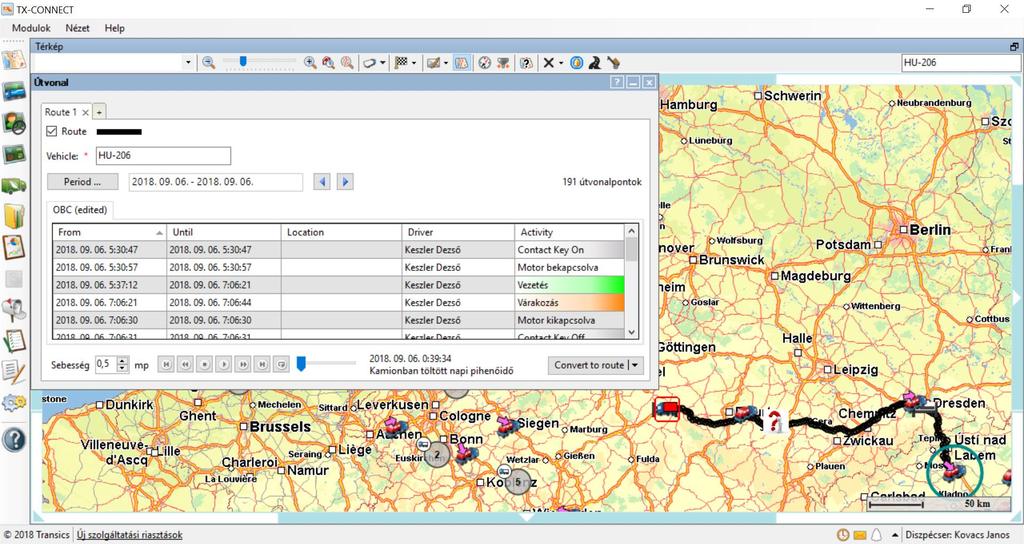Click the alarm clock icon in status bar

click(843, 535)
